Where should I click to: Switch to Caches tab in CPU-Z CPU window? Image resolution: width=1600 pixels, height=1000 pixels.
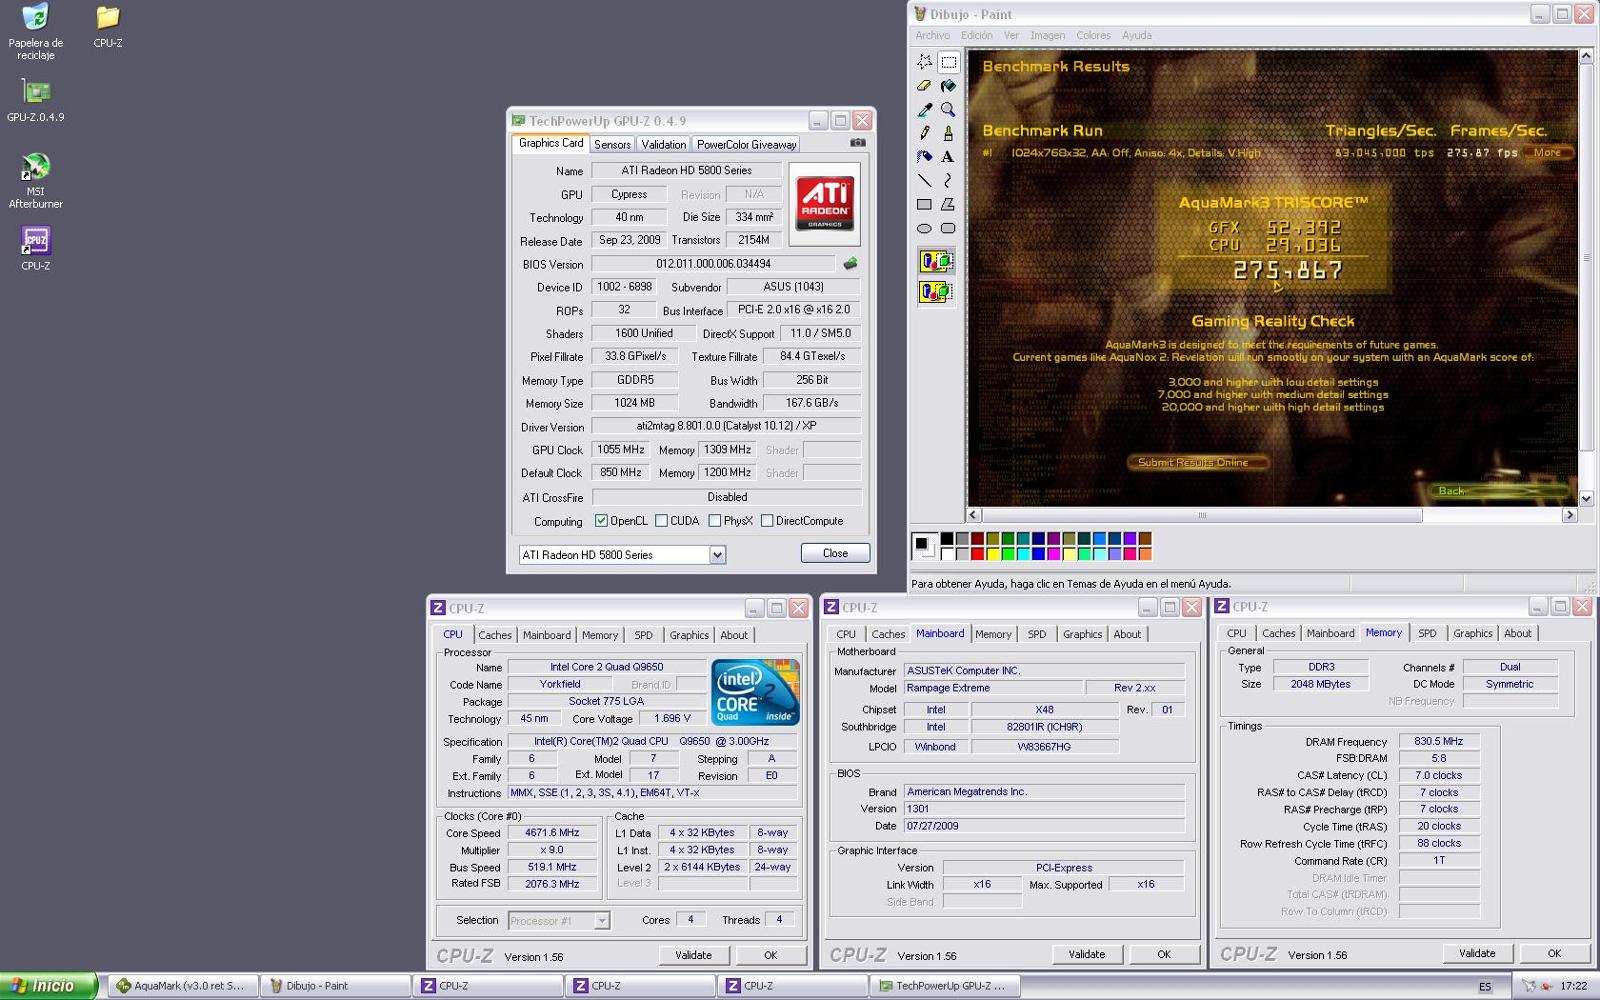tap(494, 636)
